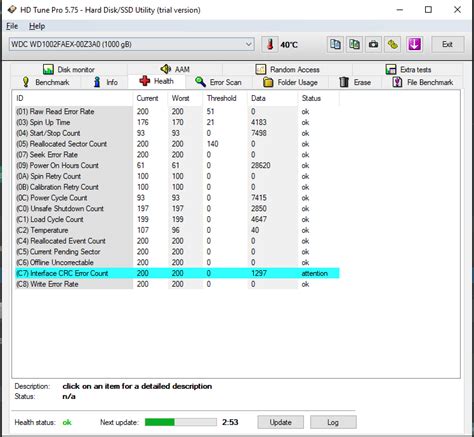Click the HD Tune Pro title bar app icon
The image size is (474, 437).
pyautogui.click(x=12, y=10)
